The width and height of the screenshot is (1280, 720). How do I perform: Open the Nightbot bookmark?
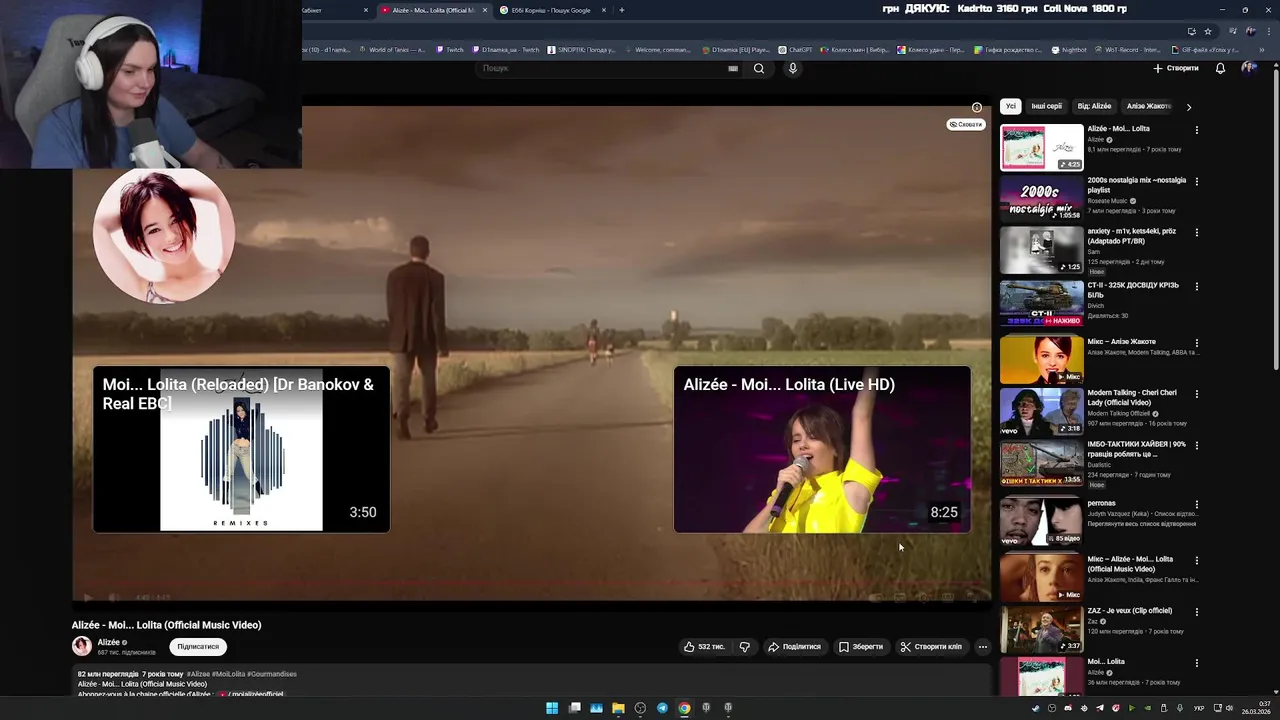coord(1069,49)
